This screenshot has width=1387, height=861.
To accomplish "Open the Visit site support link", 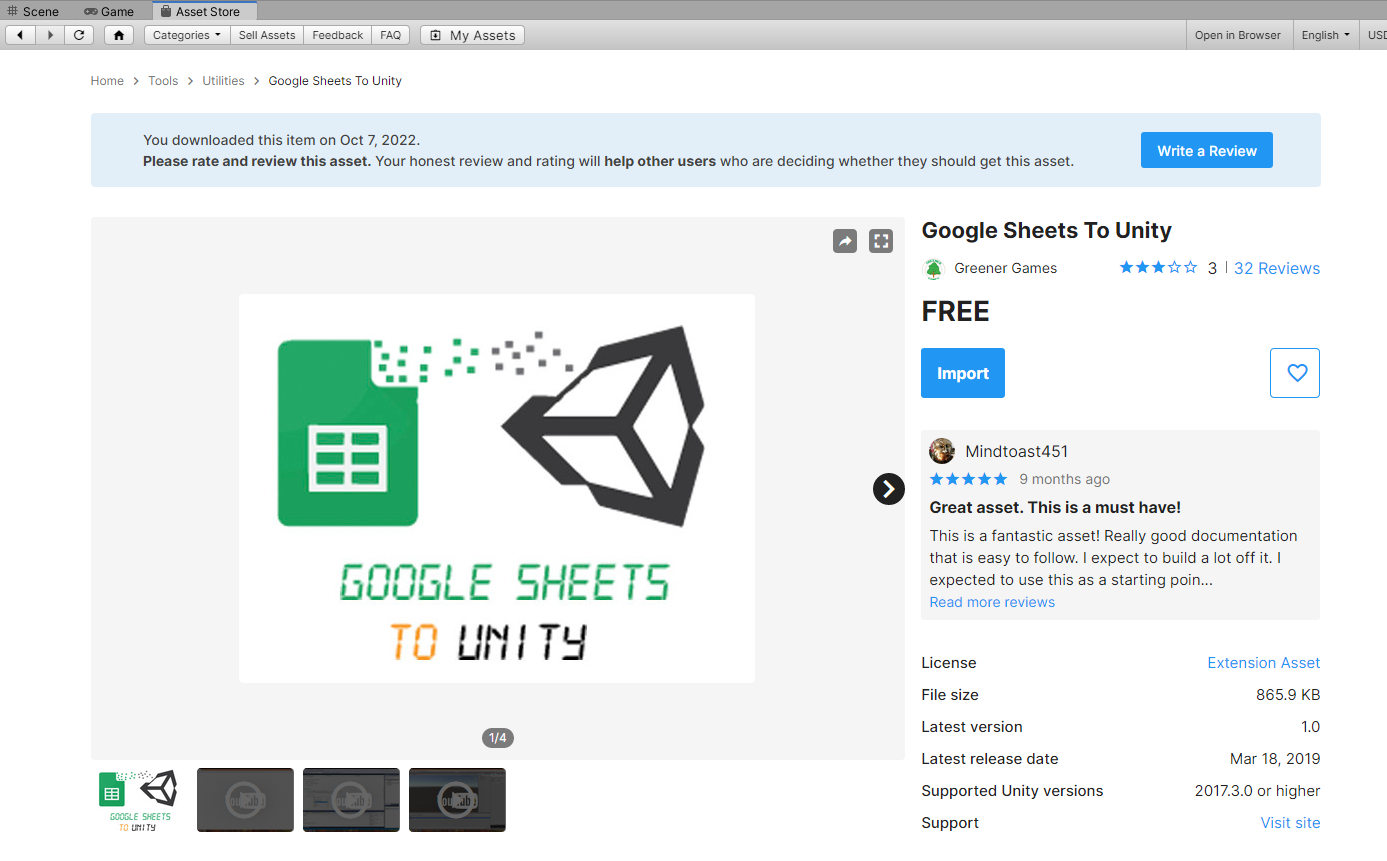I will click(x=1290, y=823).
